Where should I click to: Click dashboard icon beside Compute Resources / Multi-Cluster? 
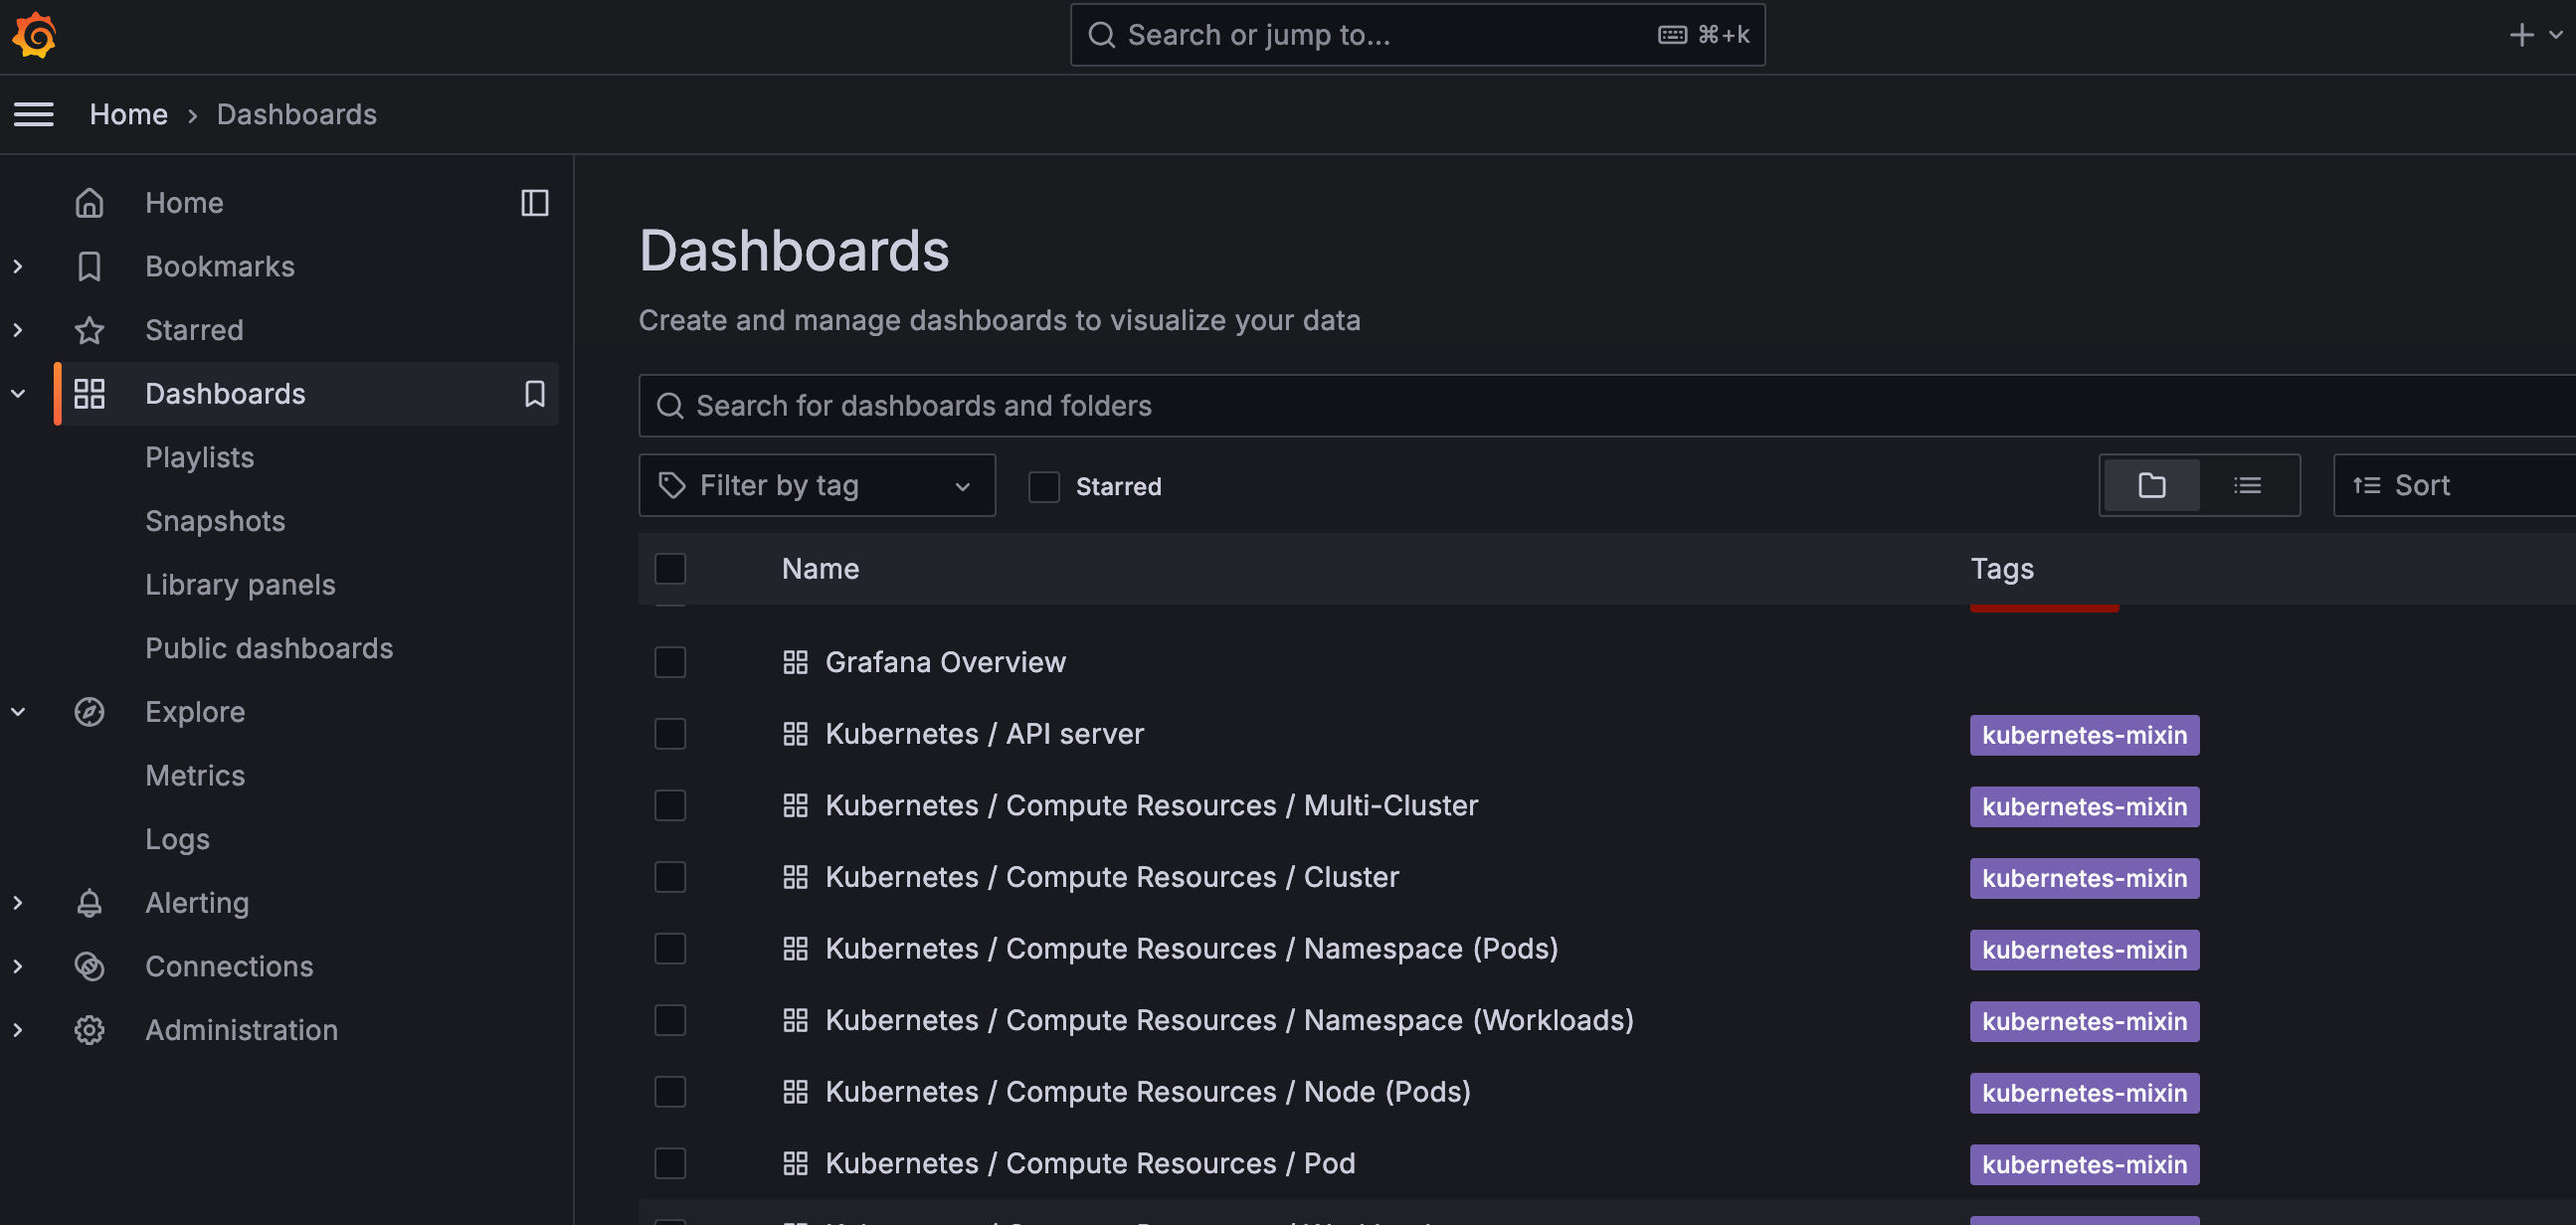pos(795,806)
